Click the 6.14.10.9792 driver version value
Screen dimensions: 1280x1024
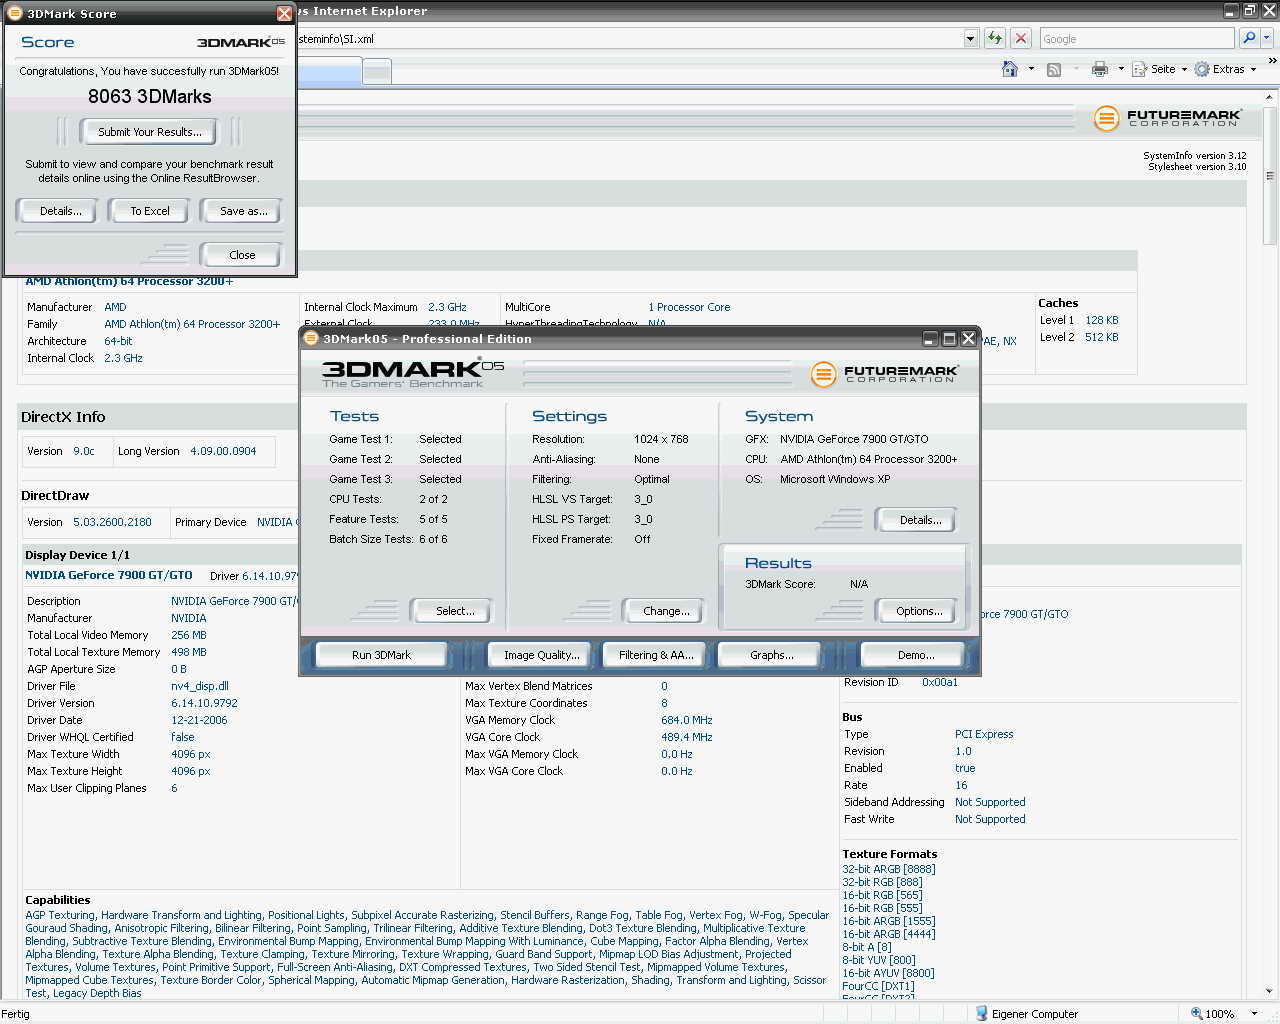(x=204, y=703)
